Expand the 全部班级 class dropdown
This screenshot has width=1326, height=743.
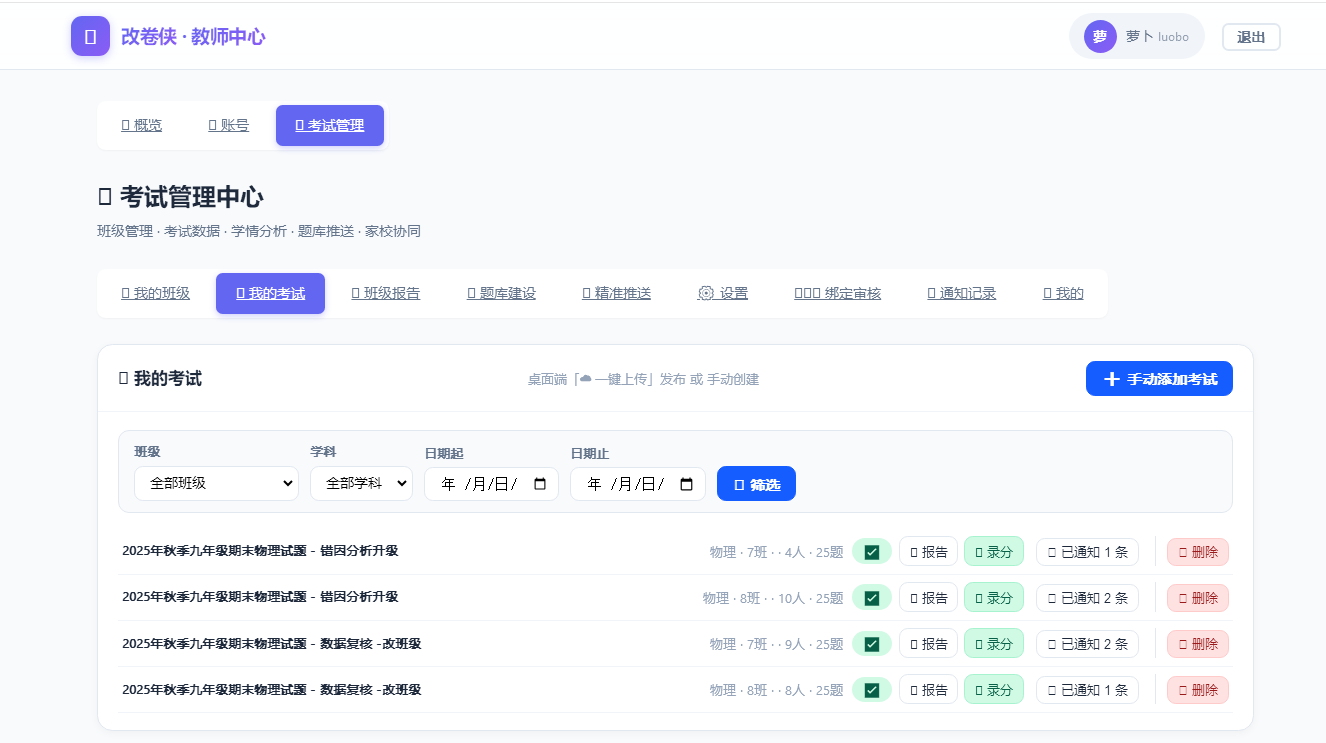pyautogui.click(x=217, y=483)
